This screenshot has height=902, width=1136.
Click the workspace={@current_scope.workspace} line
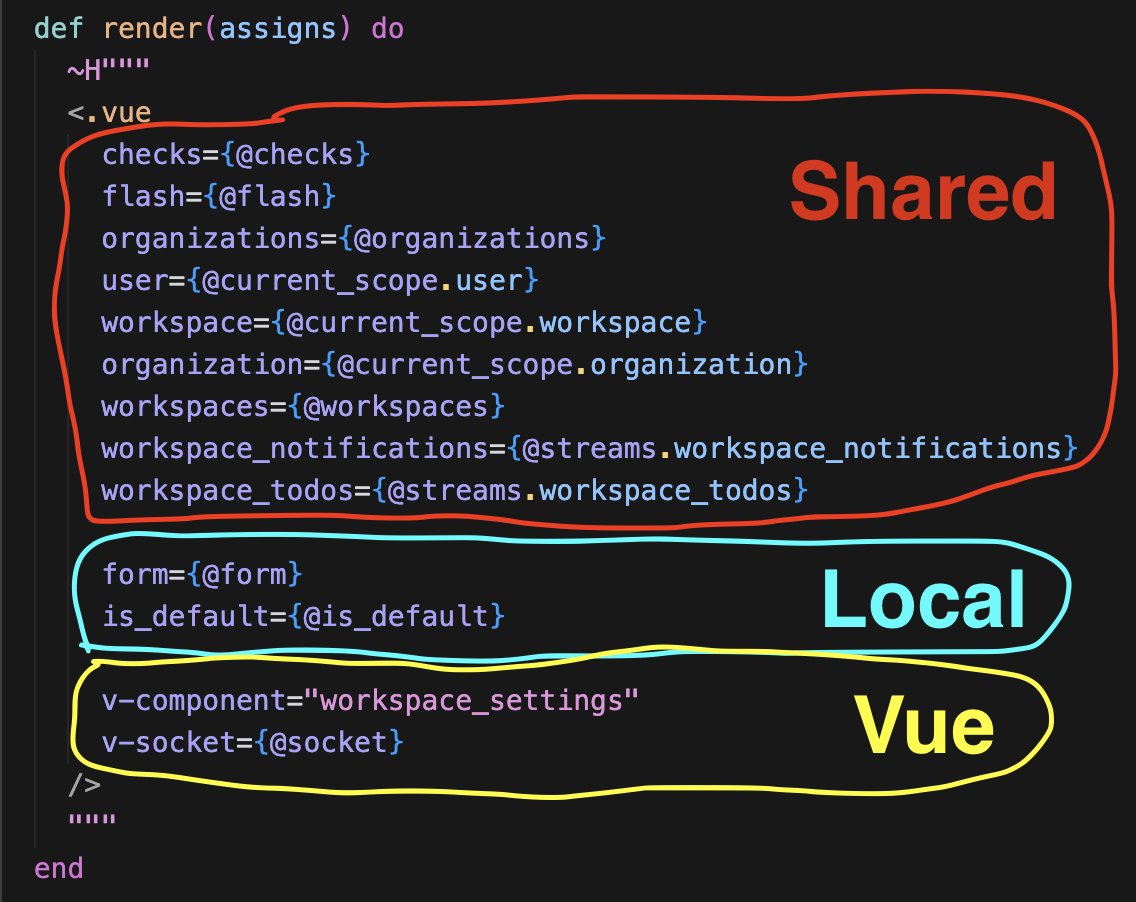pyautogui.click(x=404, y=323)
